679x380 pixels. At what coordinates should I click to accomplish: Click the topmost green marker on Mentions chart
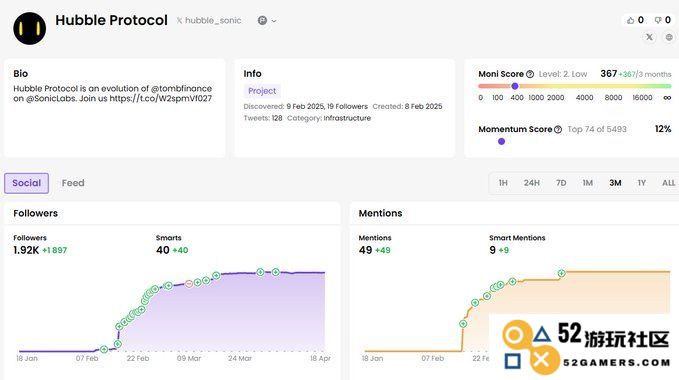(562, 273)
